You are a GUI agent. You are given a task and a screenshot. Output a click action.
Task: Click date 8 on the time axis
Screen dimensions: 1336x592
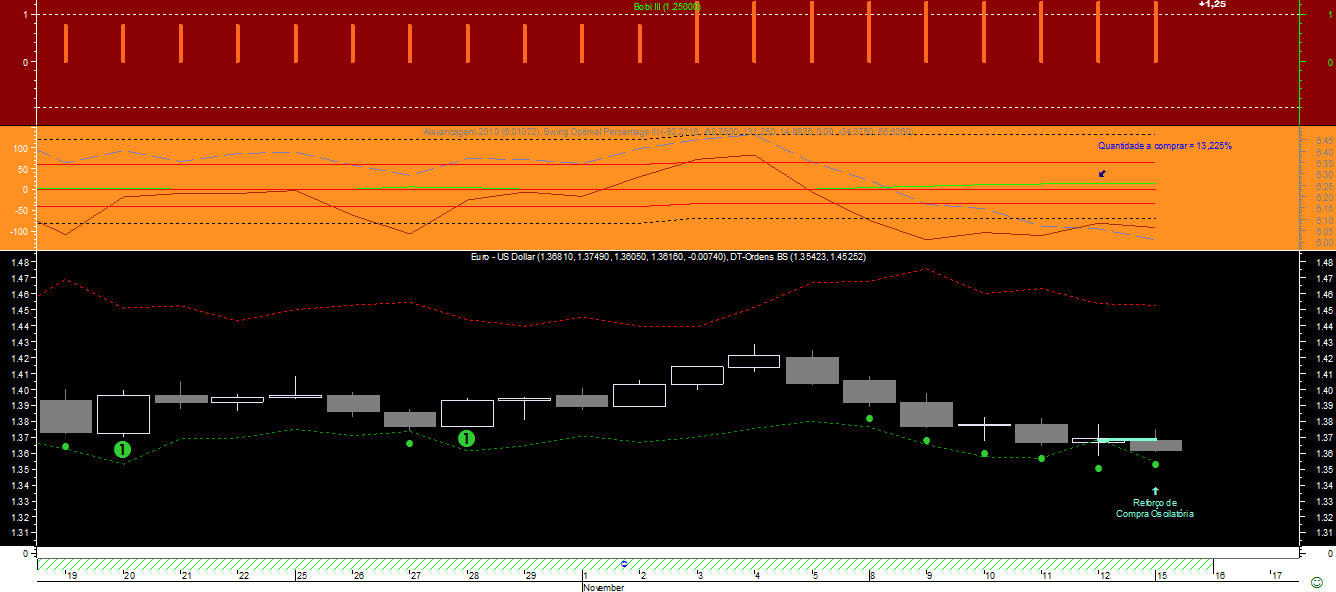point(870,575)
